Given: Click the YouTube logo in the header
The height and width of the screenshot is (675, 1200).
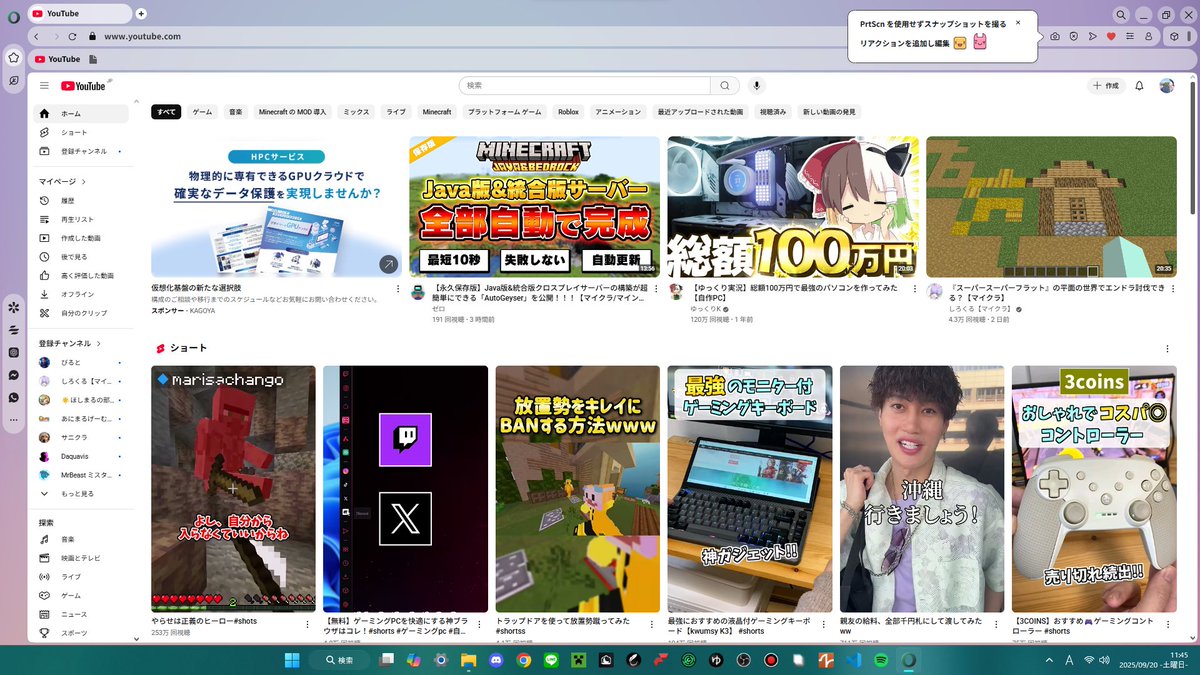Looking at the screenshot, I should pyautogui.click(x=83, y=86).
